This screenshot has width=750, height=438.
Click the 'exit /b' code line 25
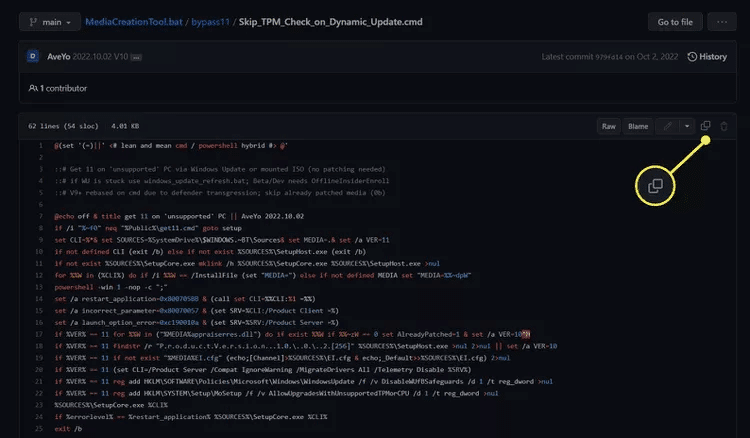click(x=68, y=428)
